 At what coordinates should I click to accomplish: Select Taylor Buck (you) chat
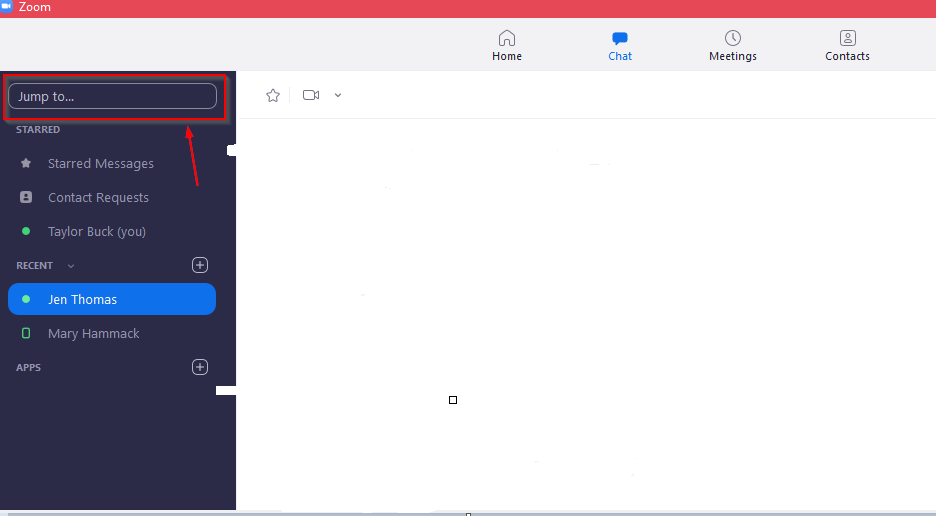pos(97,231)
